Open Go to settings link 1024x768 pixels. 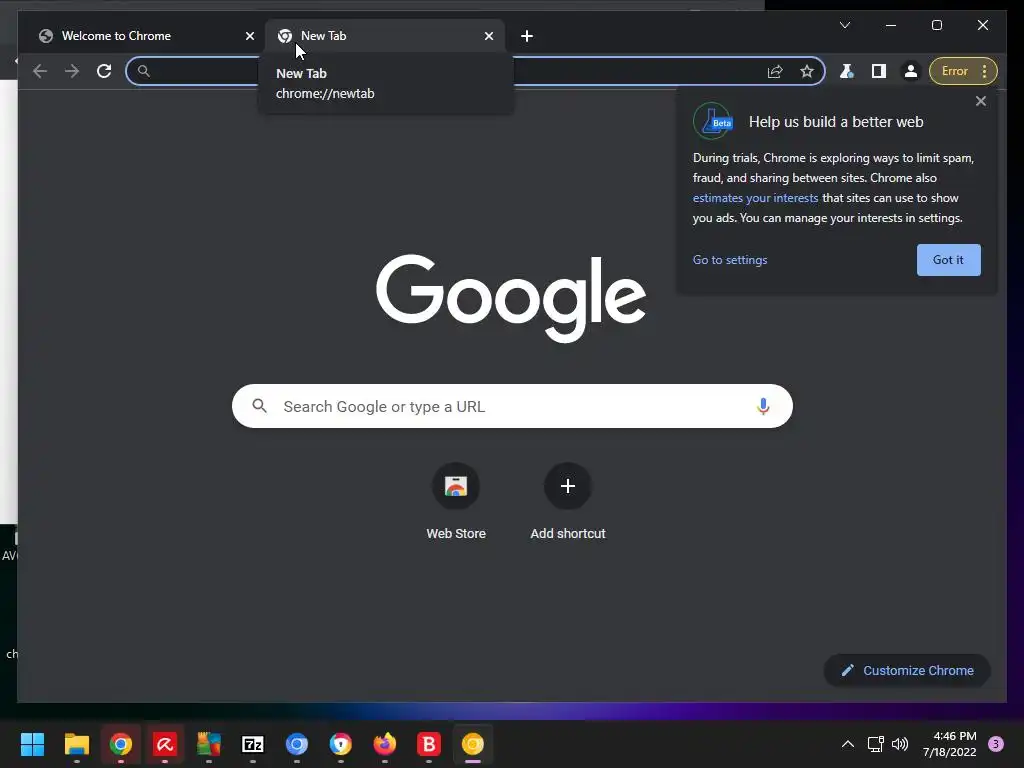point(729,260)
